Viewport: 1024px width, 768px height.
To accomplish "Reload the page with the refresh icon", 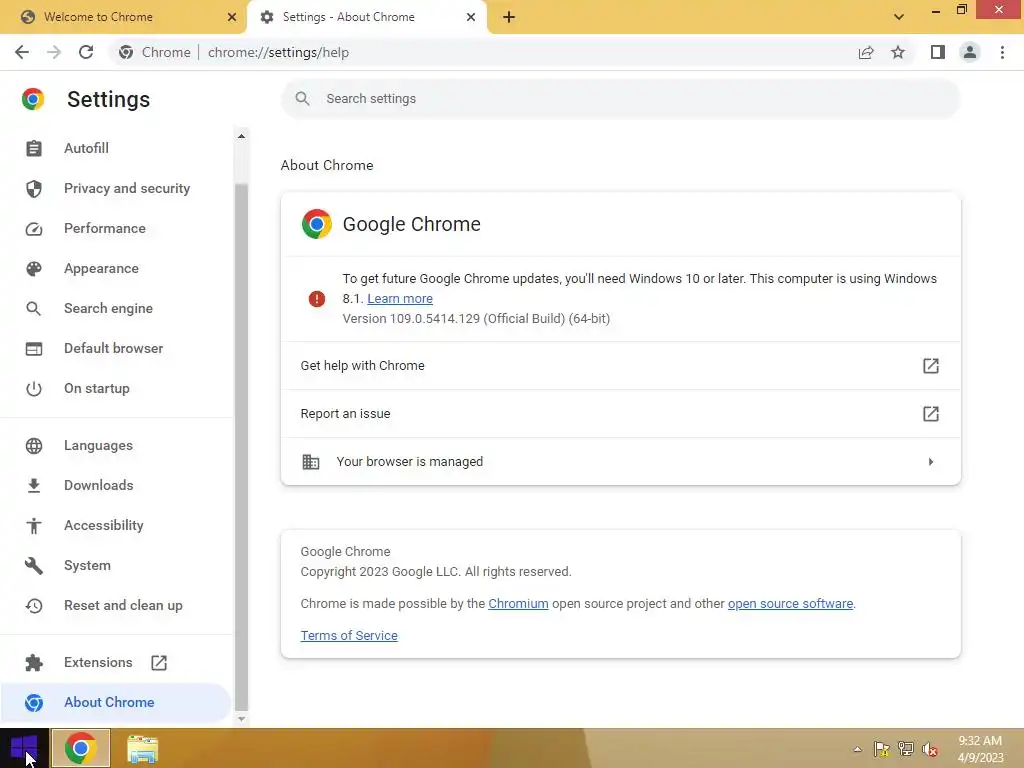I will 86,52.
